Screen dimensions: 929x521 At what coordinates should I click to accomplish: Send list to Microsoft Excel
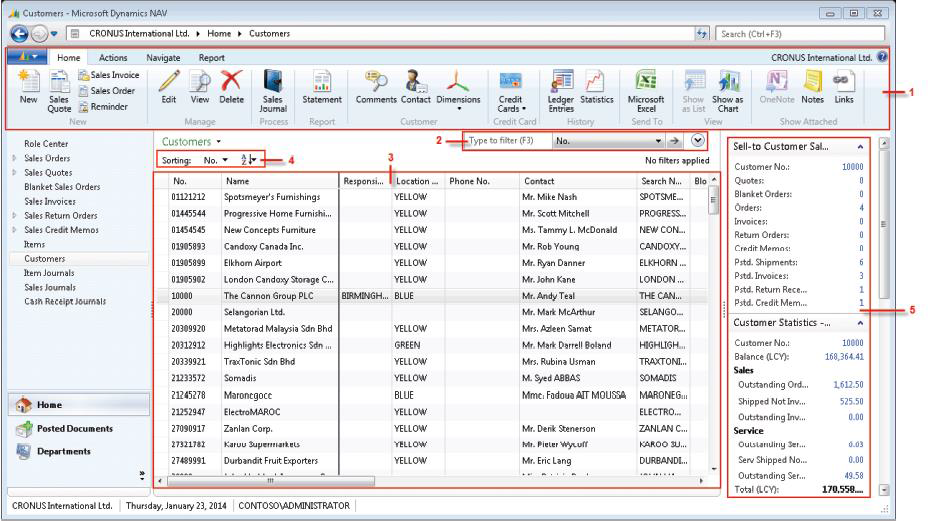pyautogui.click(x=646, y=91)
